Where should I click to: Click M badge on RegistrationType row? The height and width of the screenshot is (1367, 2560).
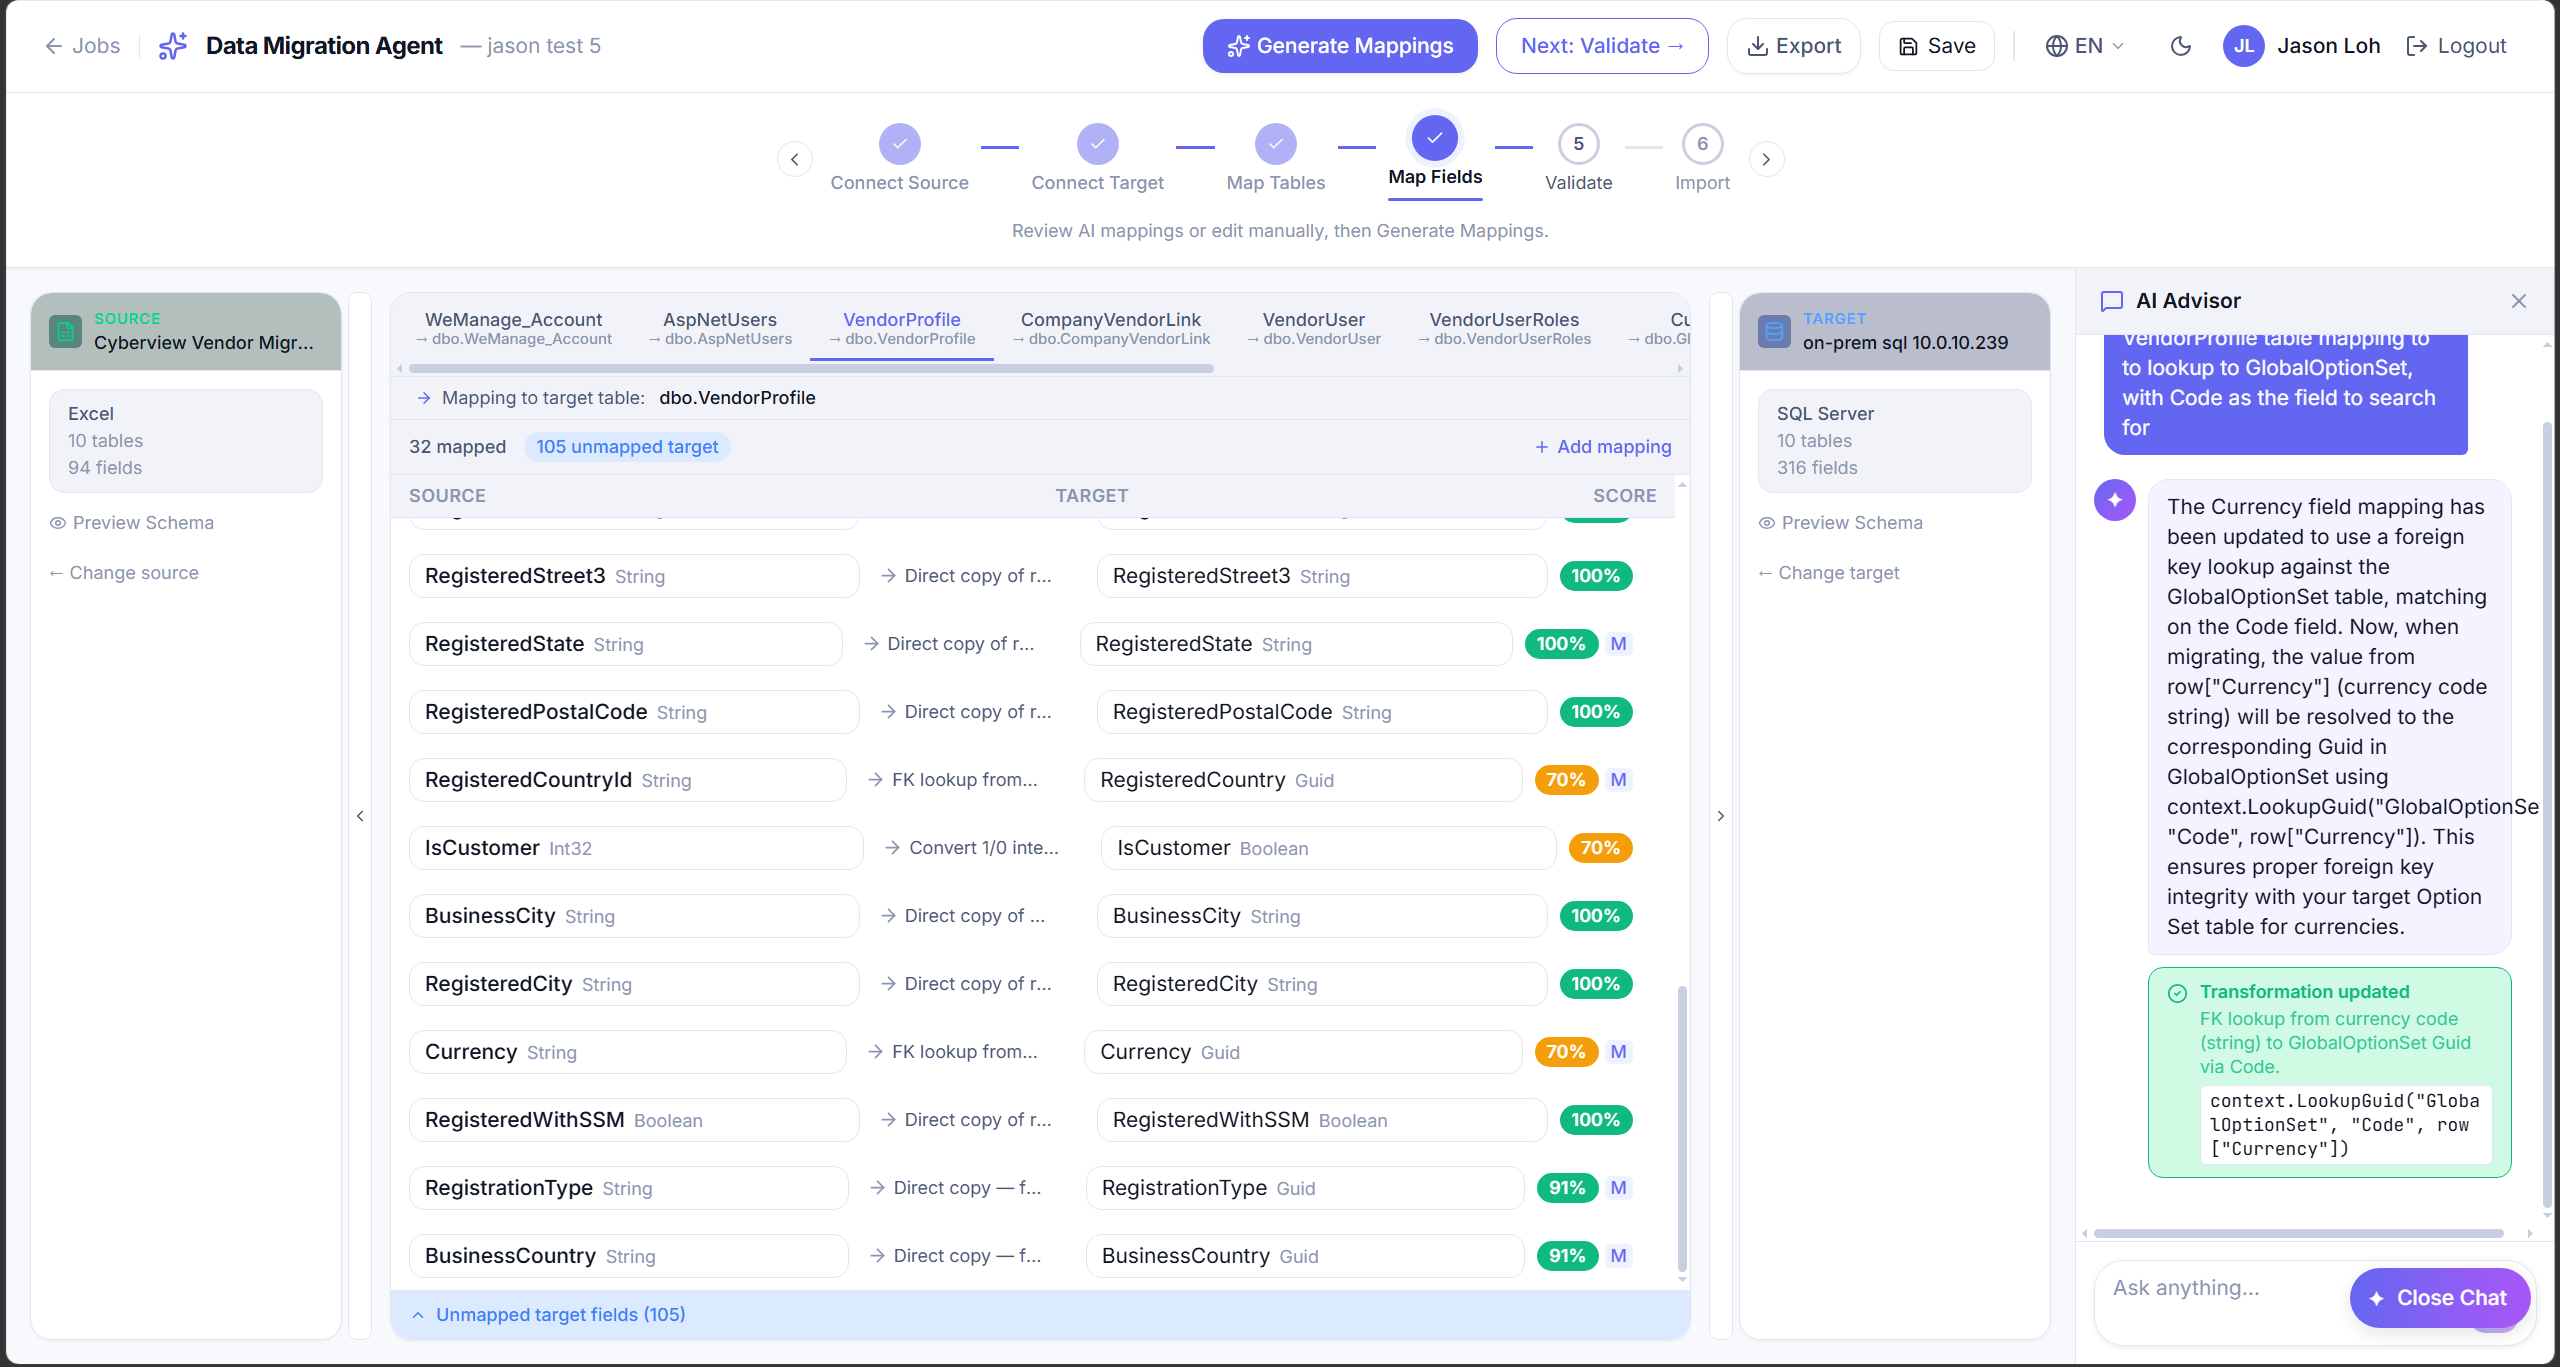pyautogui.click(x=1619, y=1188)
